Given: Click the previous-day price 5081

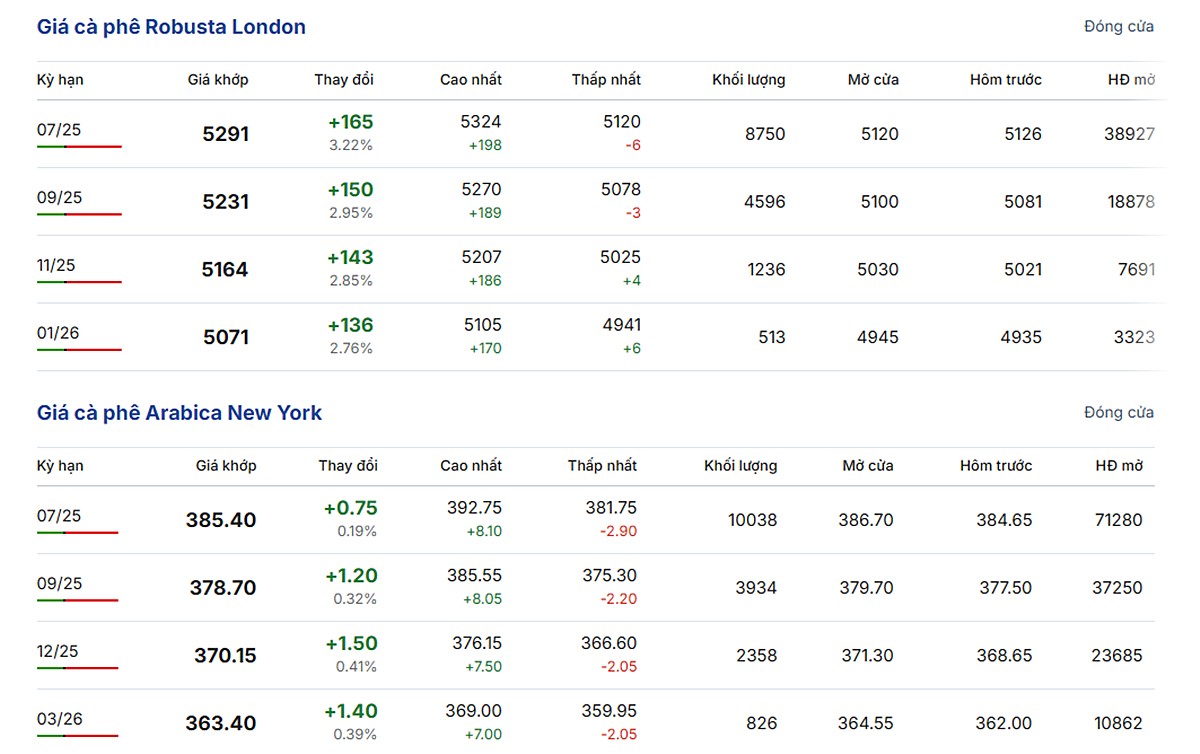Looking at the screenshot, I should coord(1021,202).
